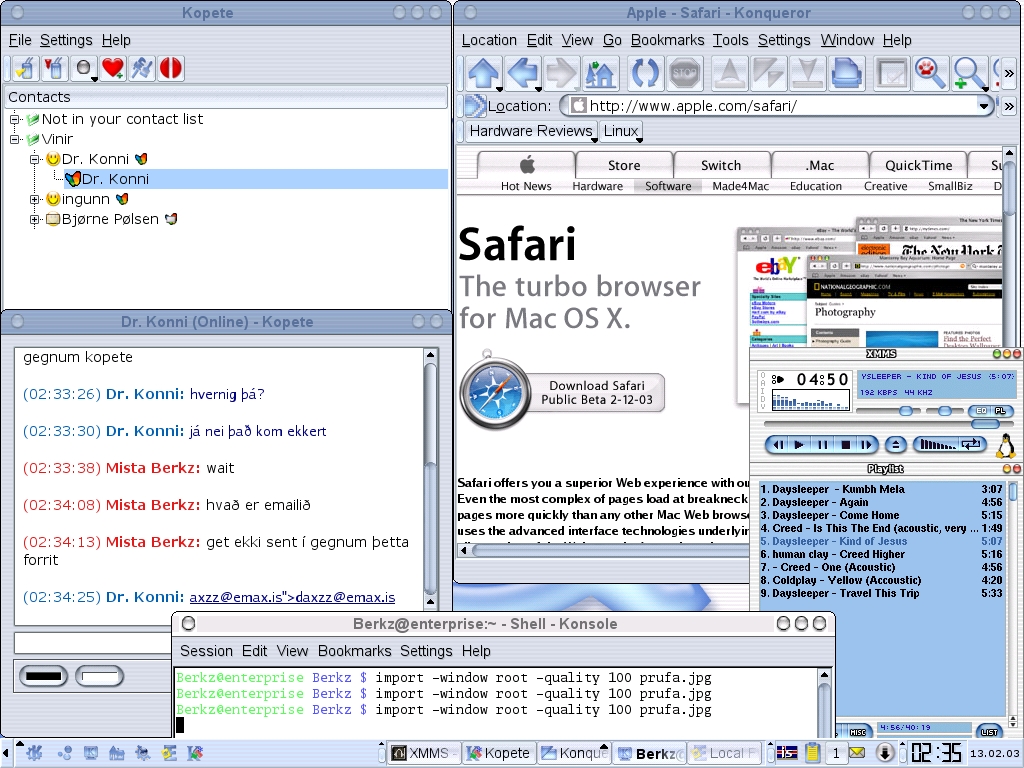1024x768 pixels.
Task: Click the desktop pager number 1
Action: (835, 753)
